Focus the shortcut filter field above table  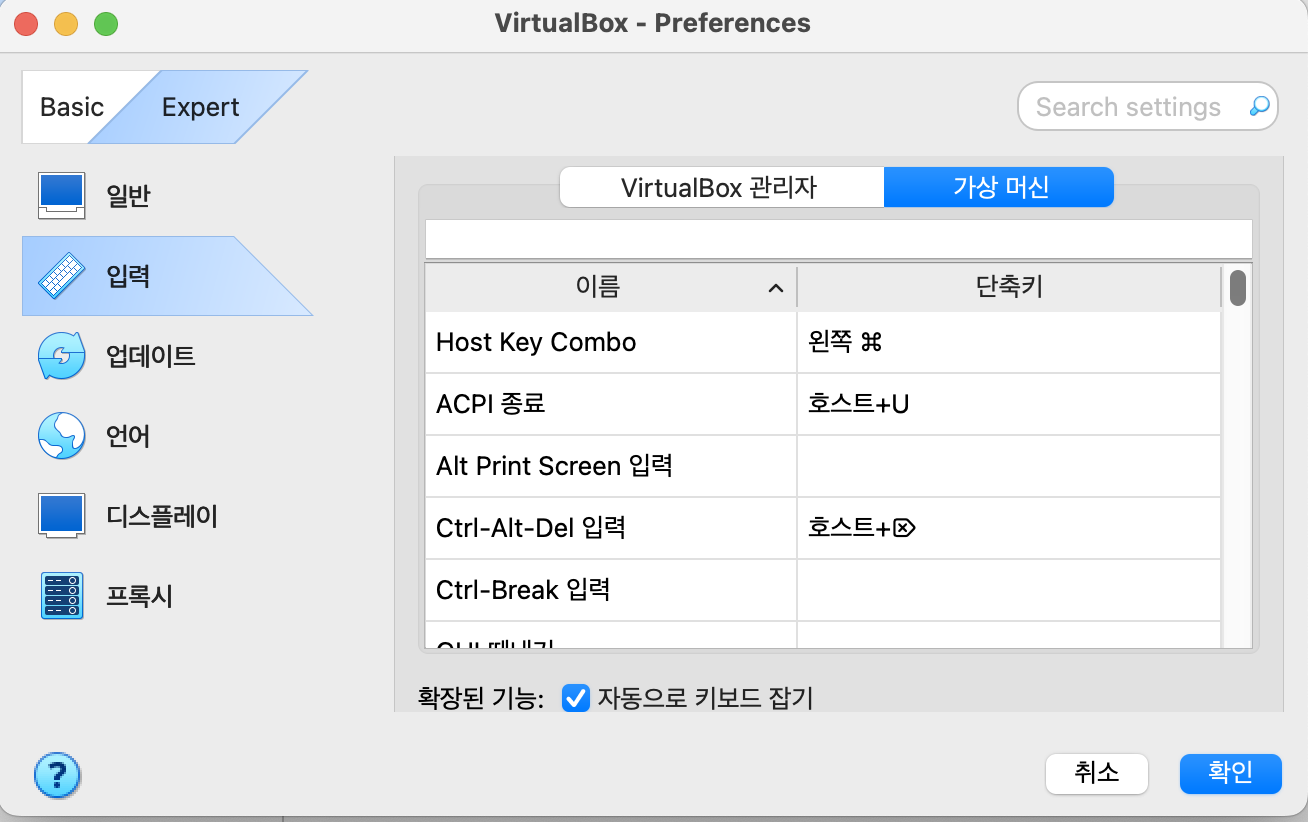point(838,239)
